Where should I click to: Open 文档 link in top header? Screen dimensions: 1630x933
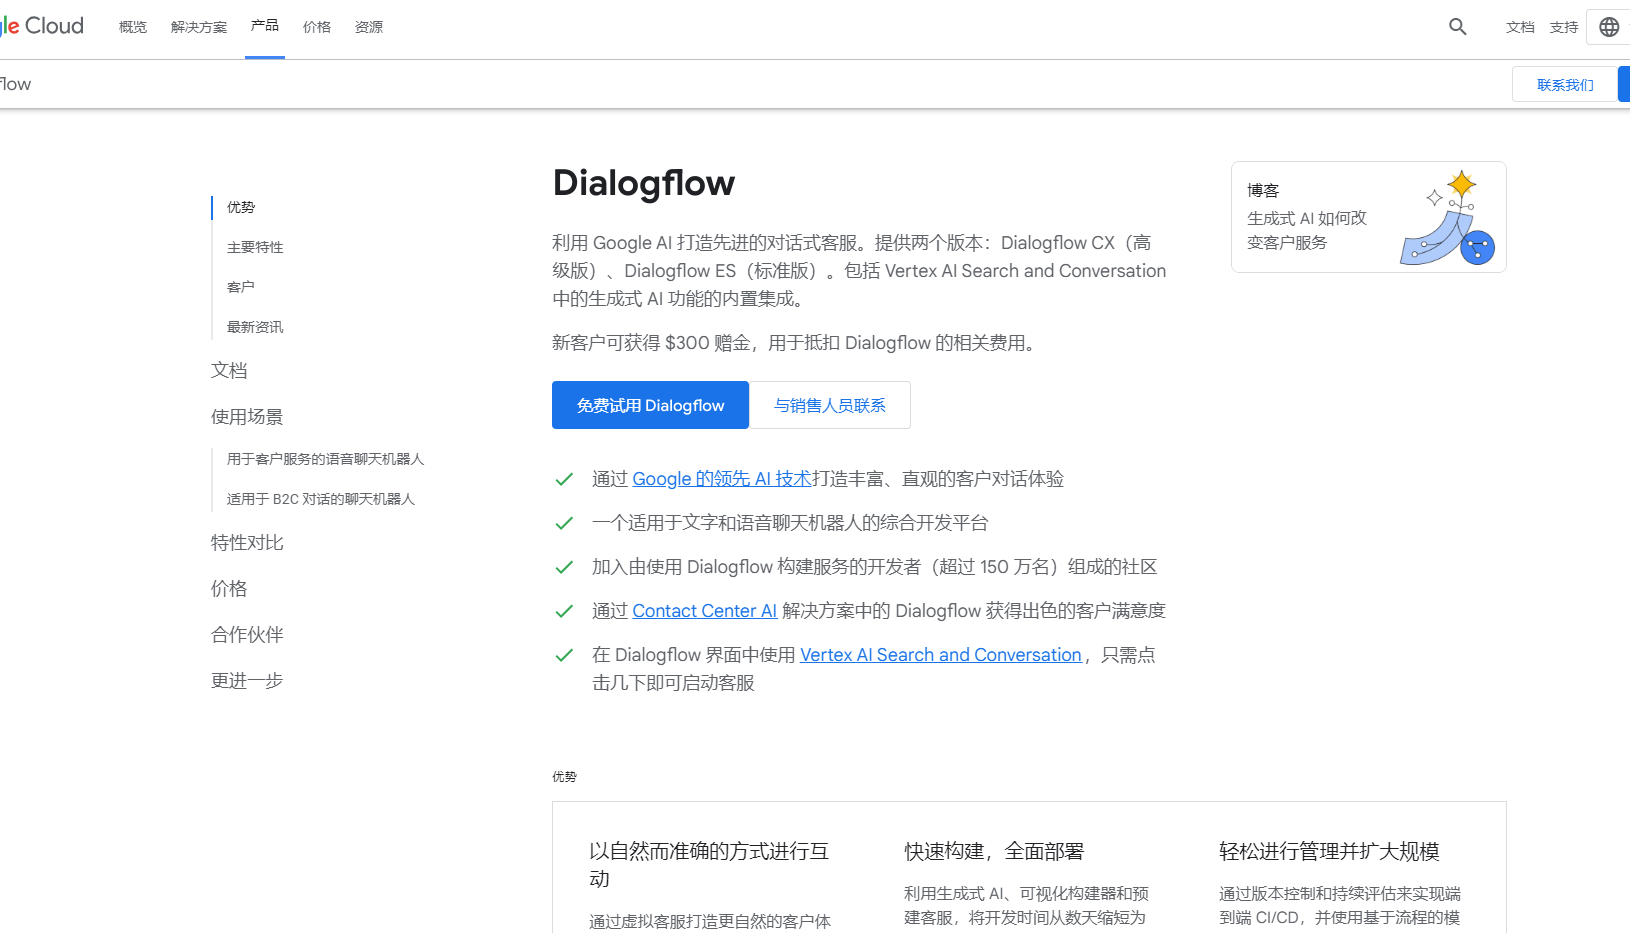tap(1519, 27)
